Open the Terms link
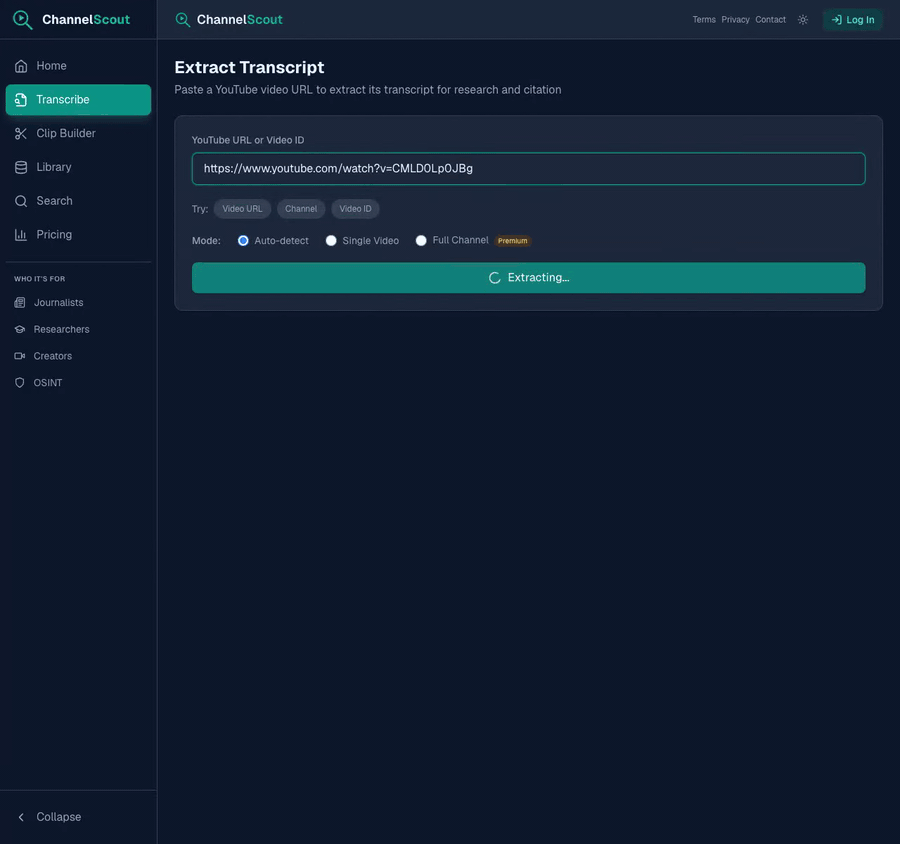Image resolution: width=900 pixels, height=844 pixels. [704, 20]
